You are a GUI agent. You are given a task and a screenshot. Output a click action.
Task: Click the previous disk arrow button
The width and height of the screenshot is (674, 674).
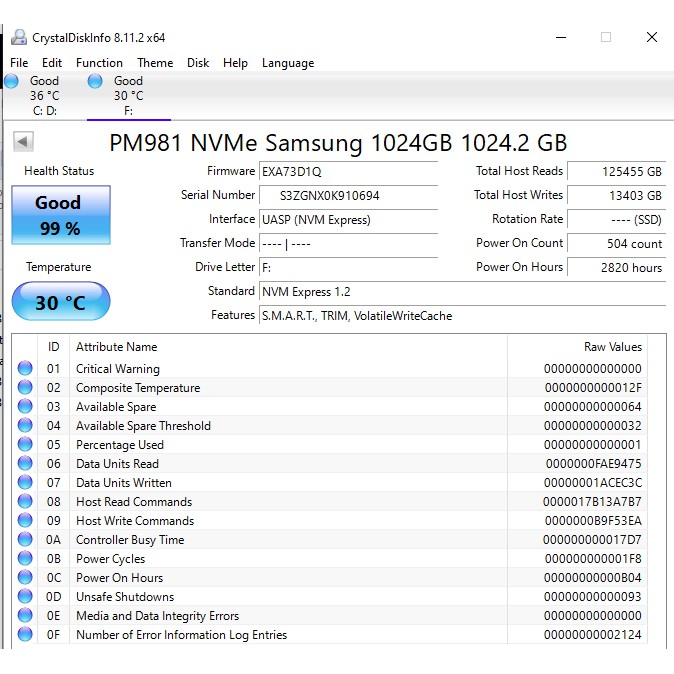(23, 141)
